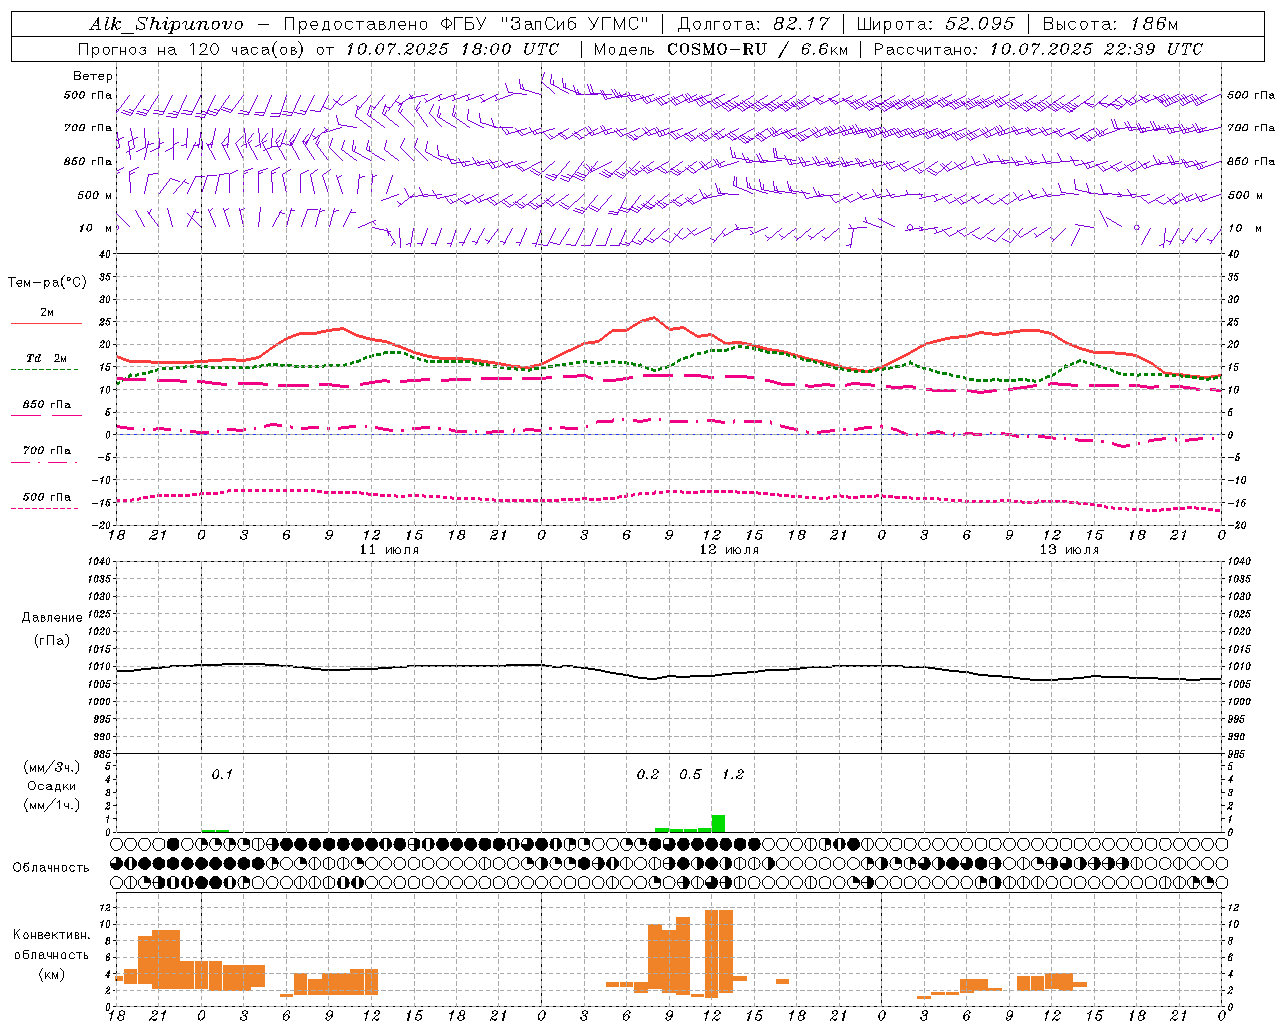This screenshot has height=1024, width=1280.
Task: Click the precipitation value '0.2'
Action: click(x=648, y=774)
